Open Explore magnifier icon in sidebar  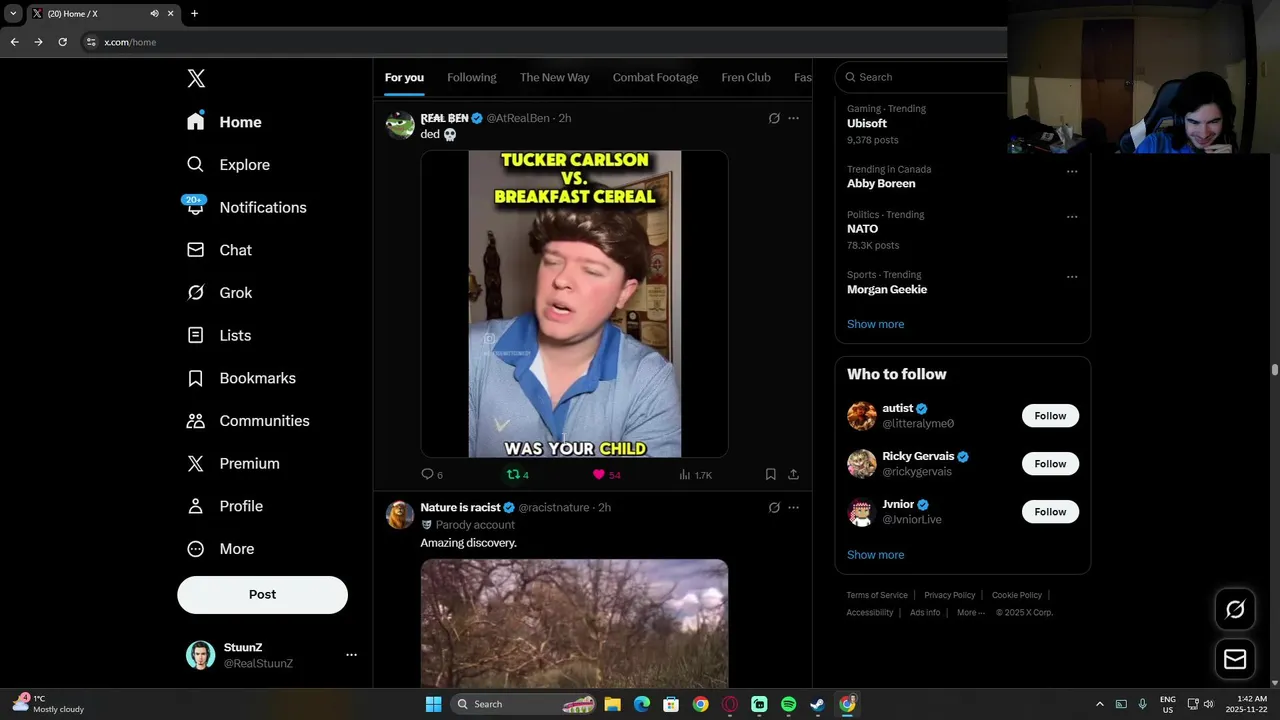click(x=196, y=164)
